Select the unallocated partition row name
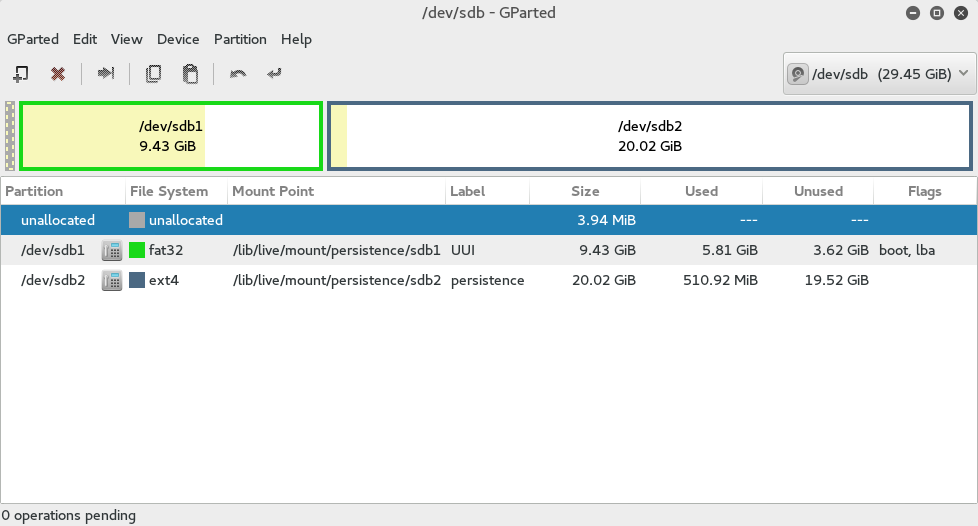Image resolution: width=978 pixels, height=526 pixels. tap(58, 220)
